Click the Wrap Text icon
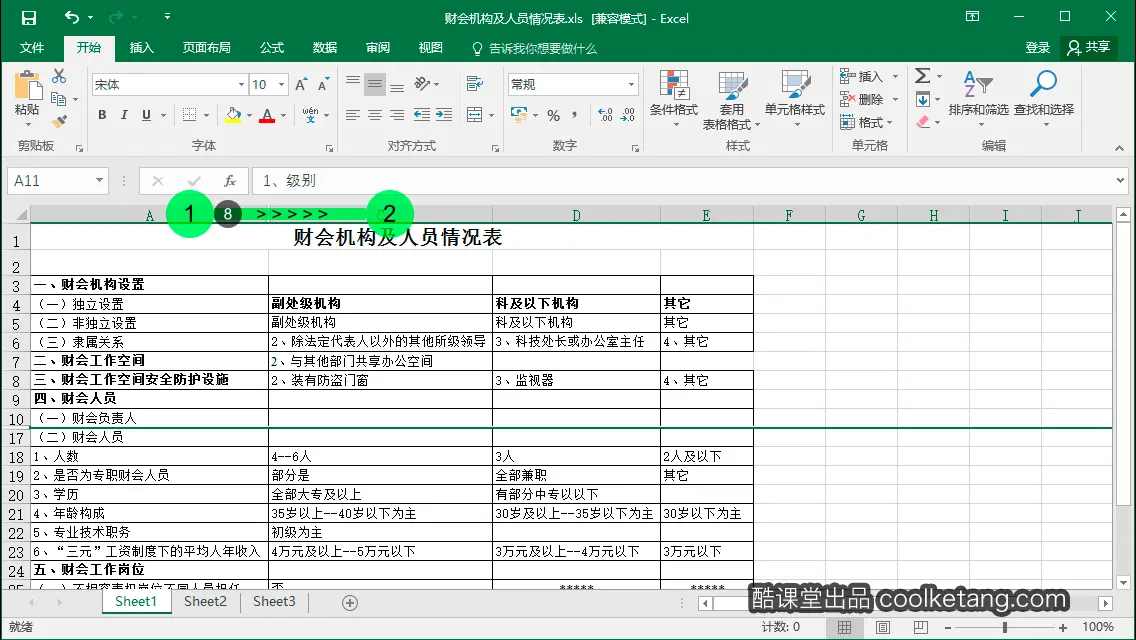 point(475,84)
